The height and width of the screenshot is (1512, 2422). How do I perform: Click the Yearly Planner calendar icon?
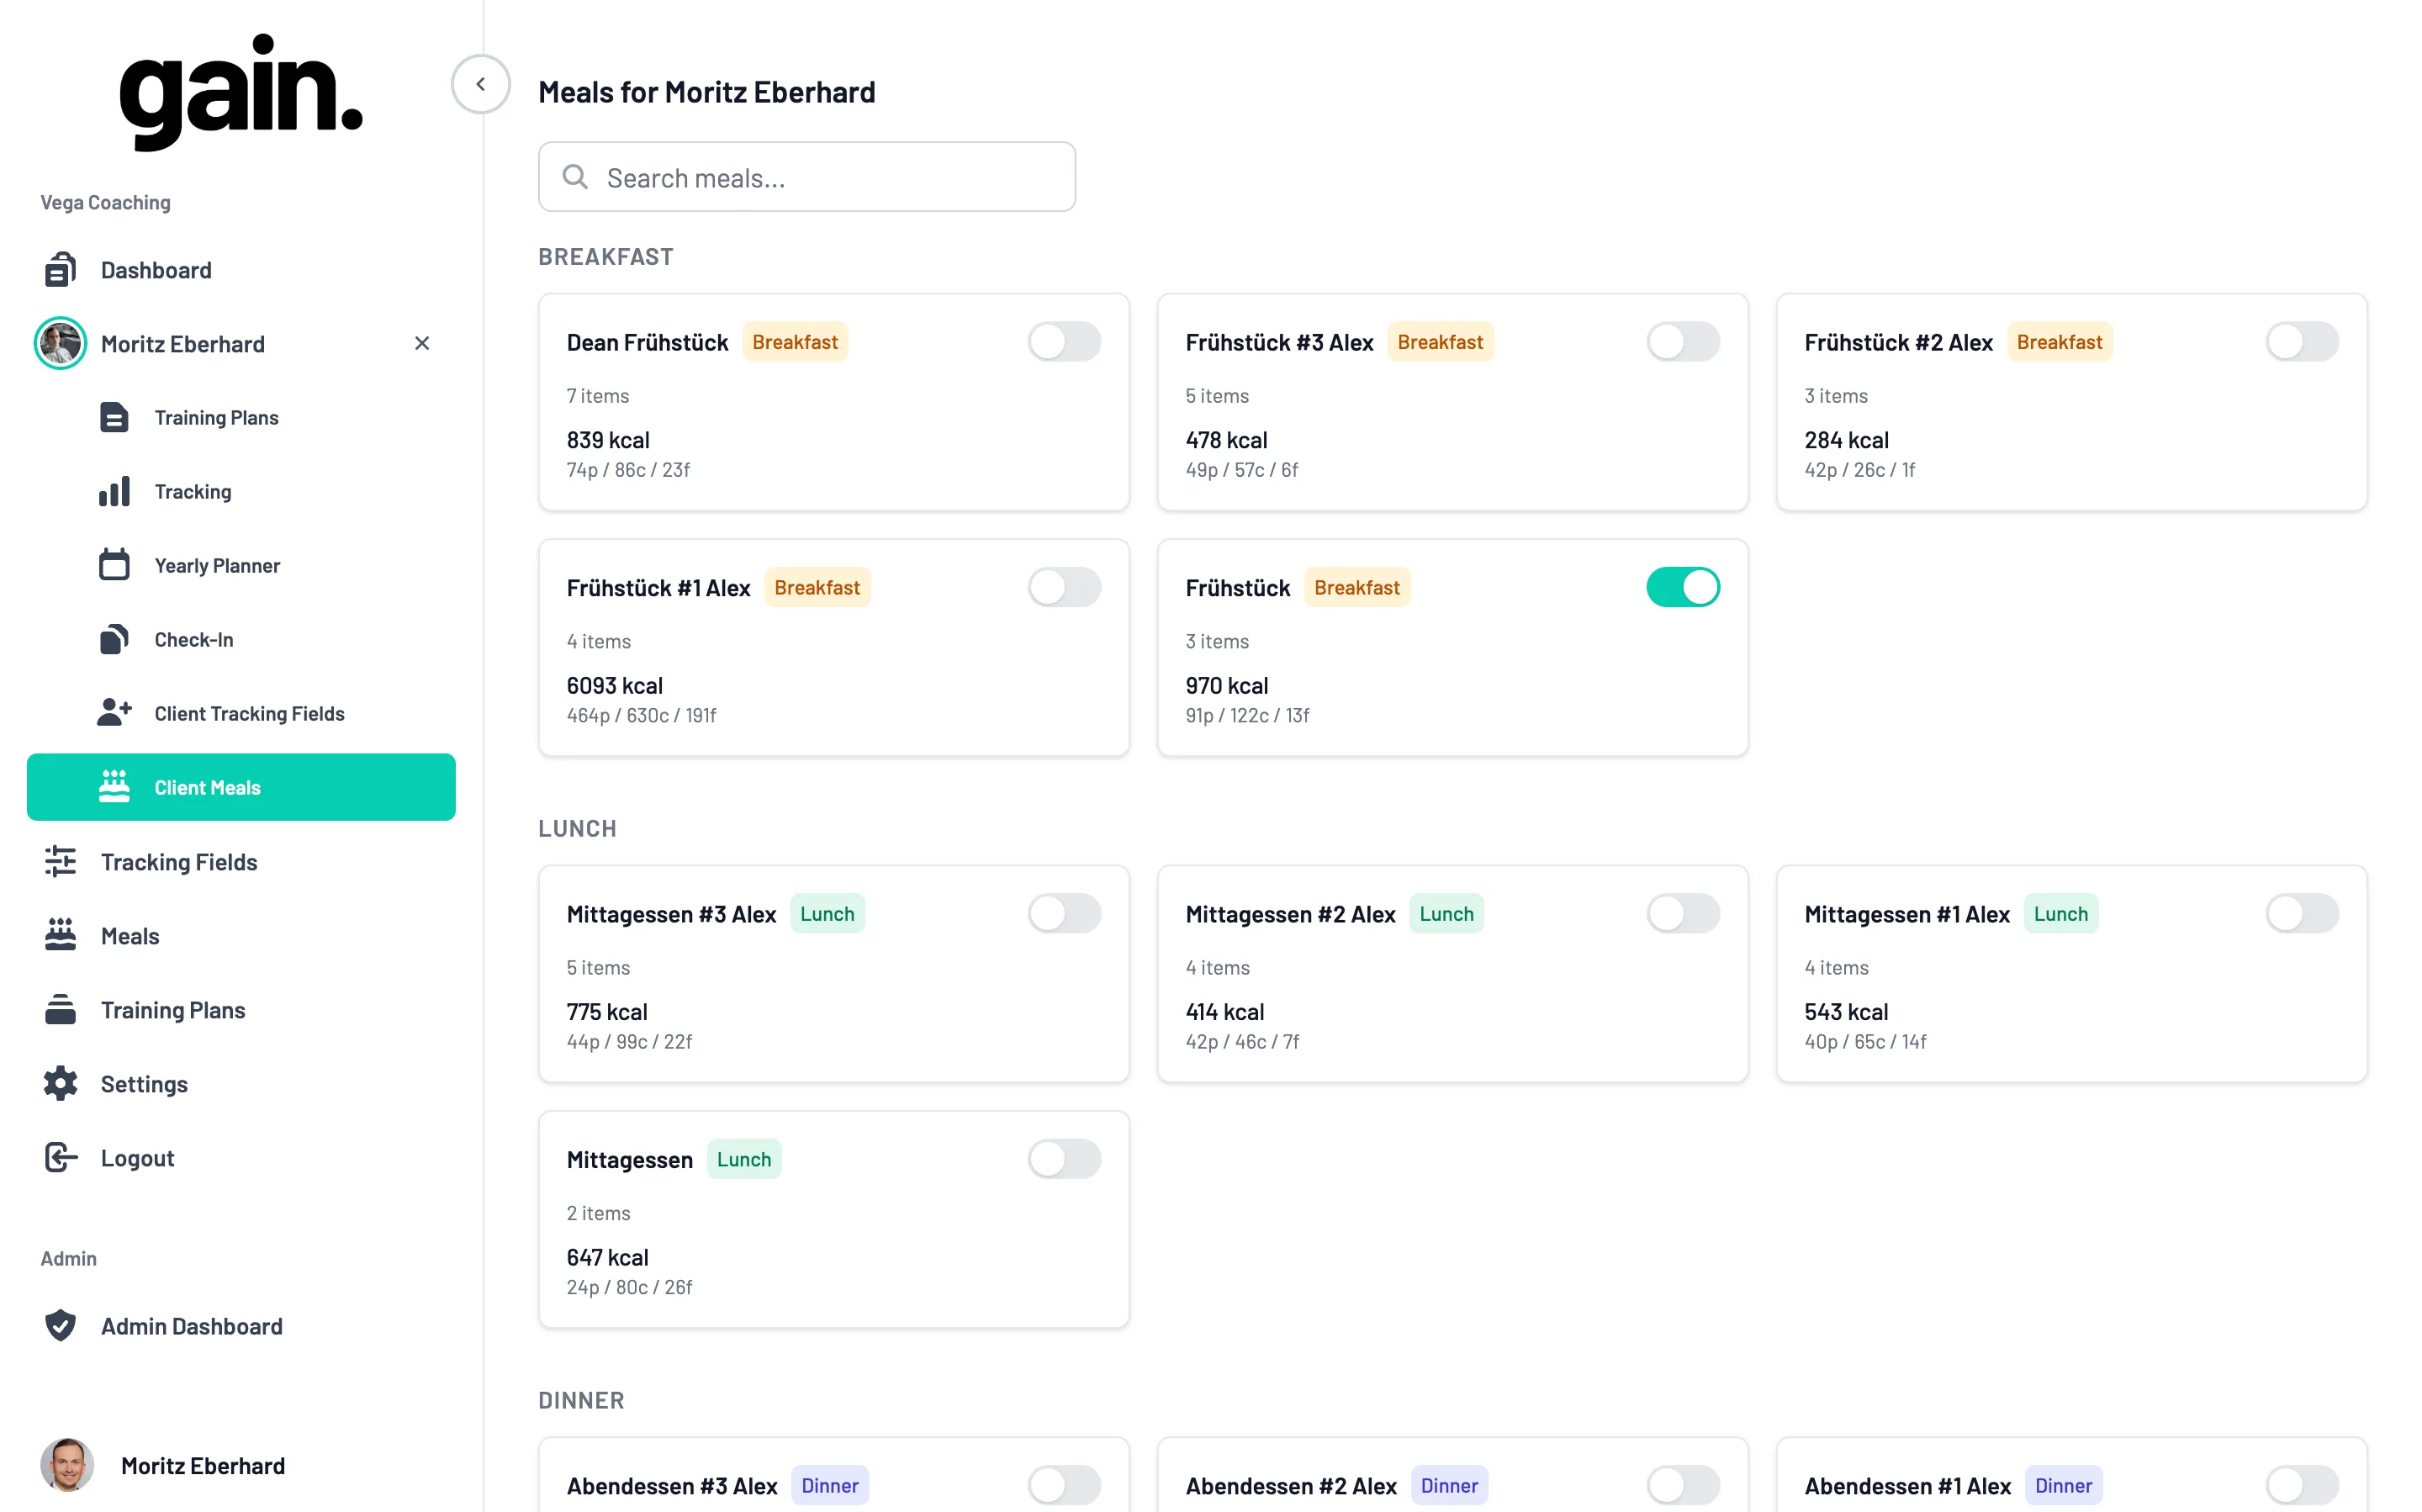click(x=114, y=566)
